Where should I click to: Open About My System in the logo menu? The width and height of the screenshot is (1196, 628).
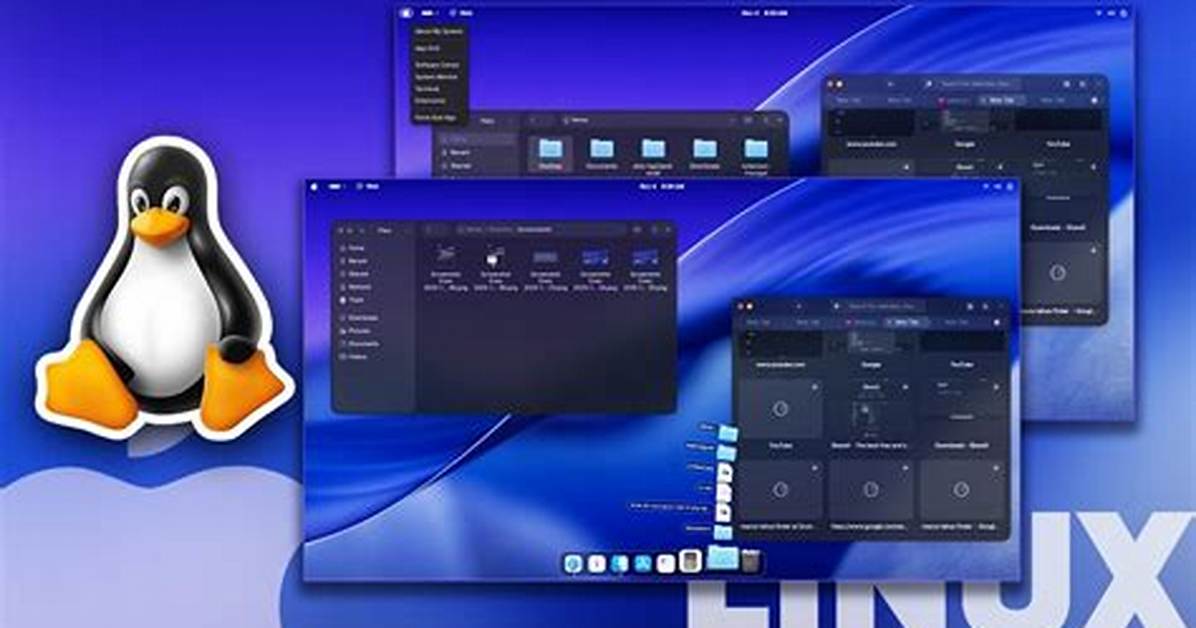click(439, 32)
